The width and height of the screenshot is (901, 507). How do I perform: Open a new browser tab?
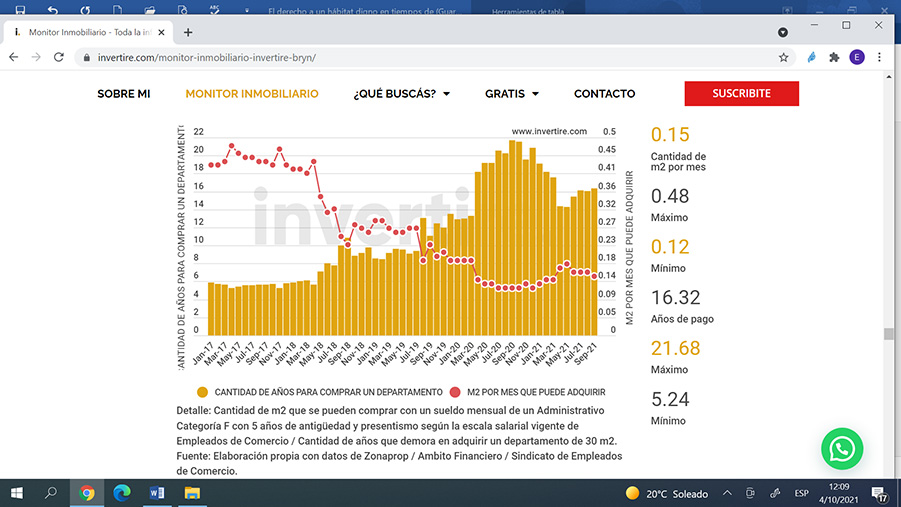[x=188, y=32]
